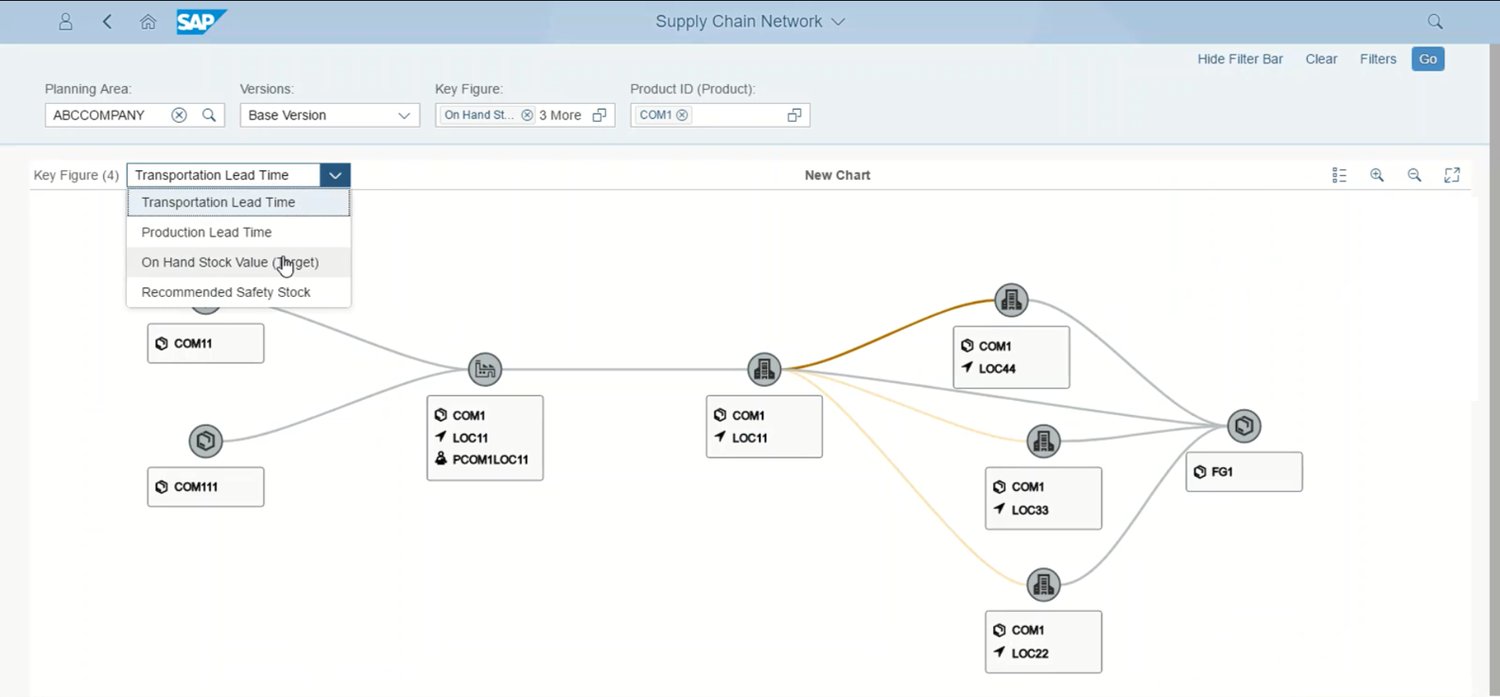
Task: Open the home page icon
Action: 148,21
